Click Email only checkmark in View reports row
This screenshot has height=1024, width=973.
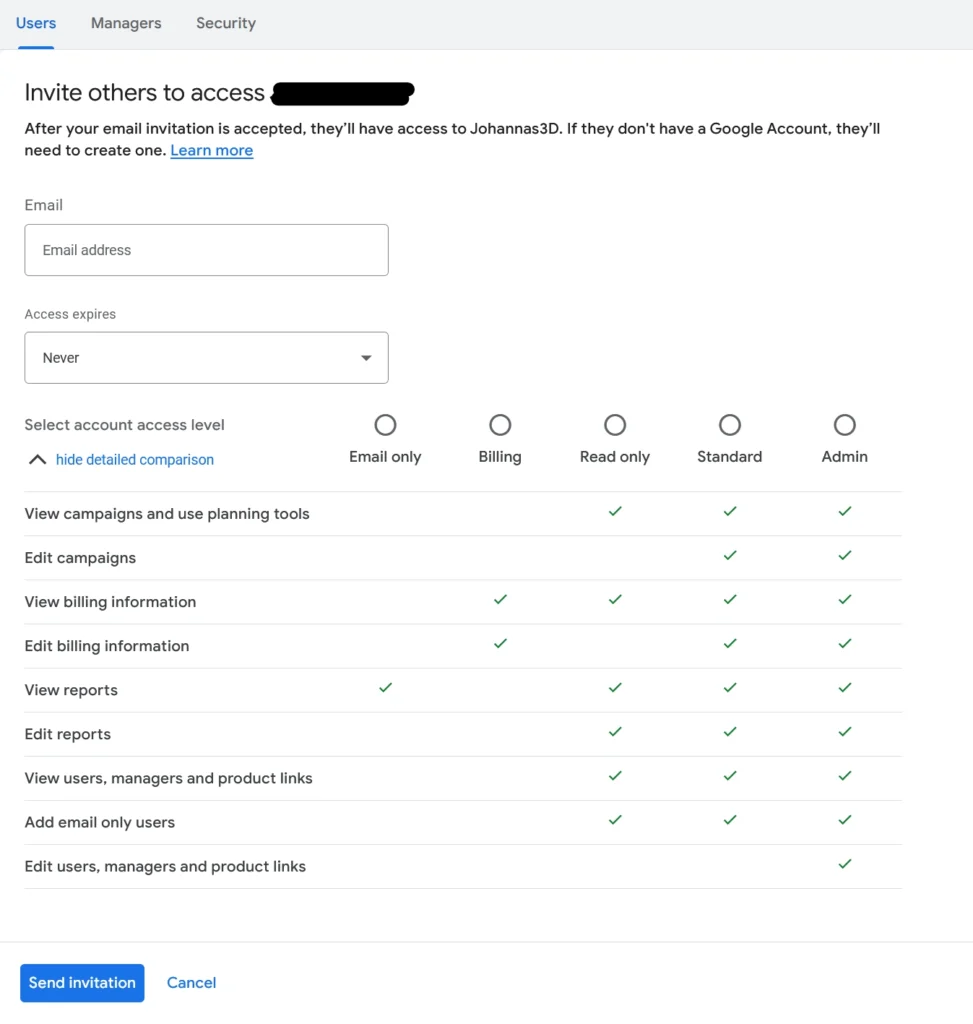[385, 688]
